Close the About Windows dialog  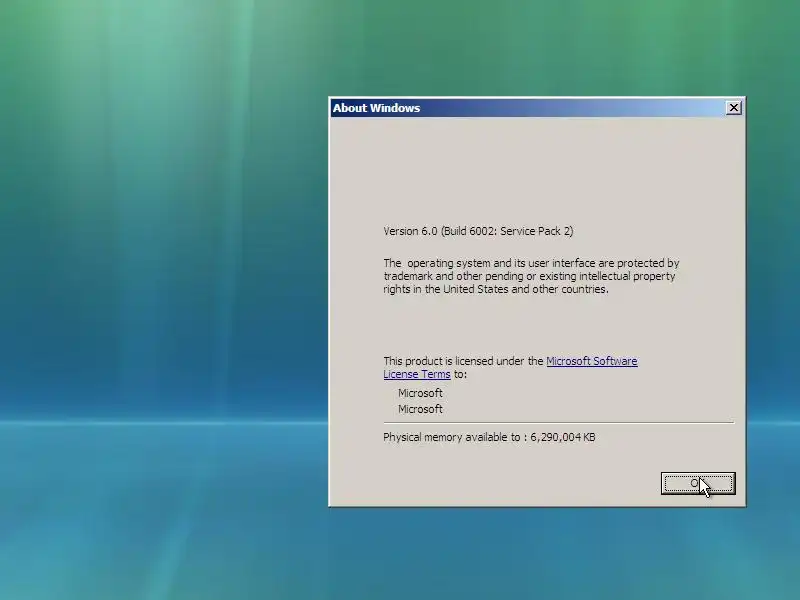pos(733,108)
